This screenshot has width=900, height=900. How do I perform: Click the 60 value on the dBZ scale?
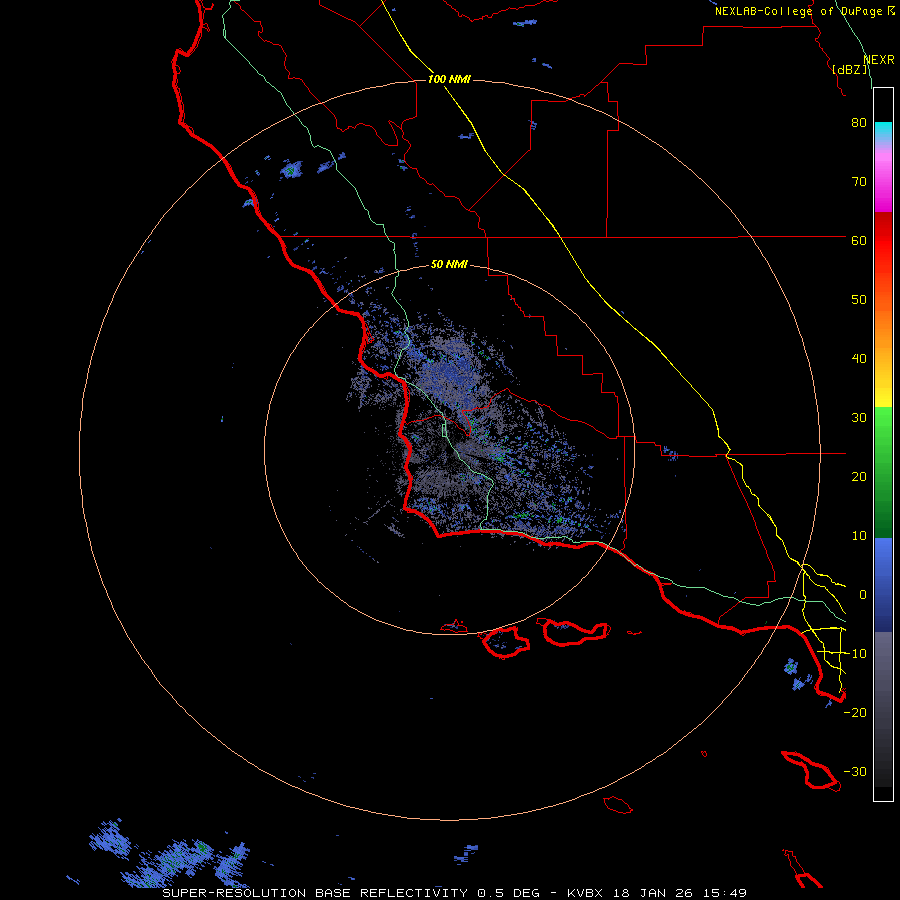[859, 240]
